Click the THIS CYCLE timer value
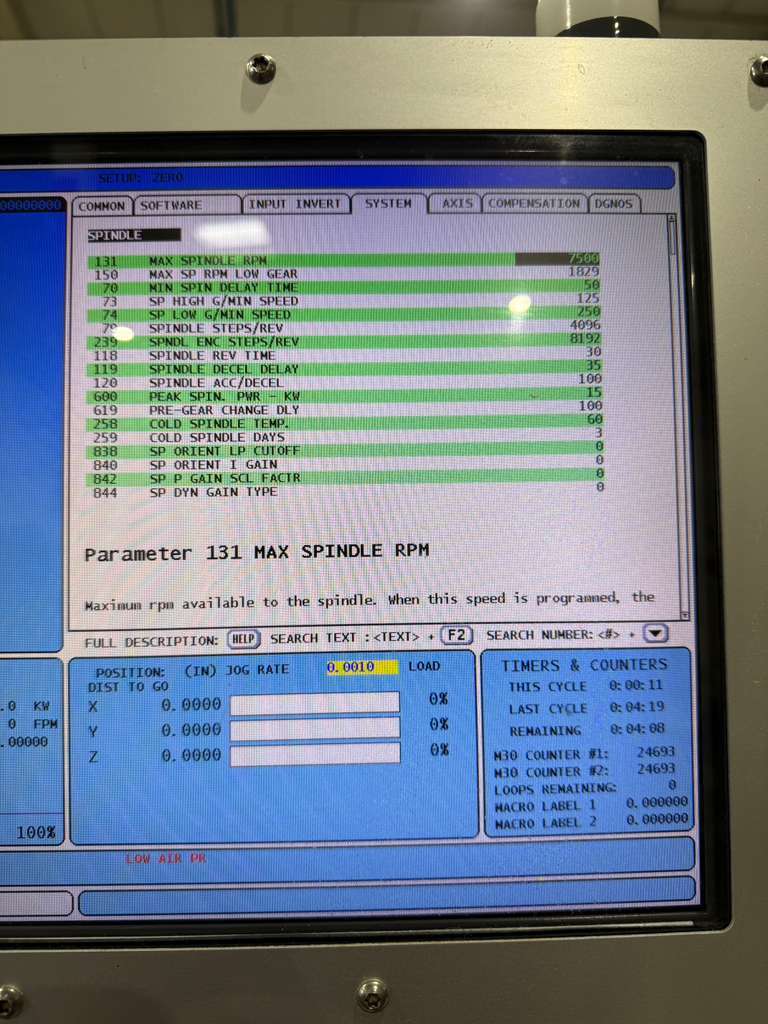 (636, 686)
